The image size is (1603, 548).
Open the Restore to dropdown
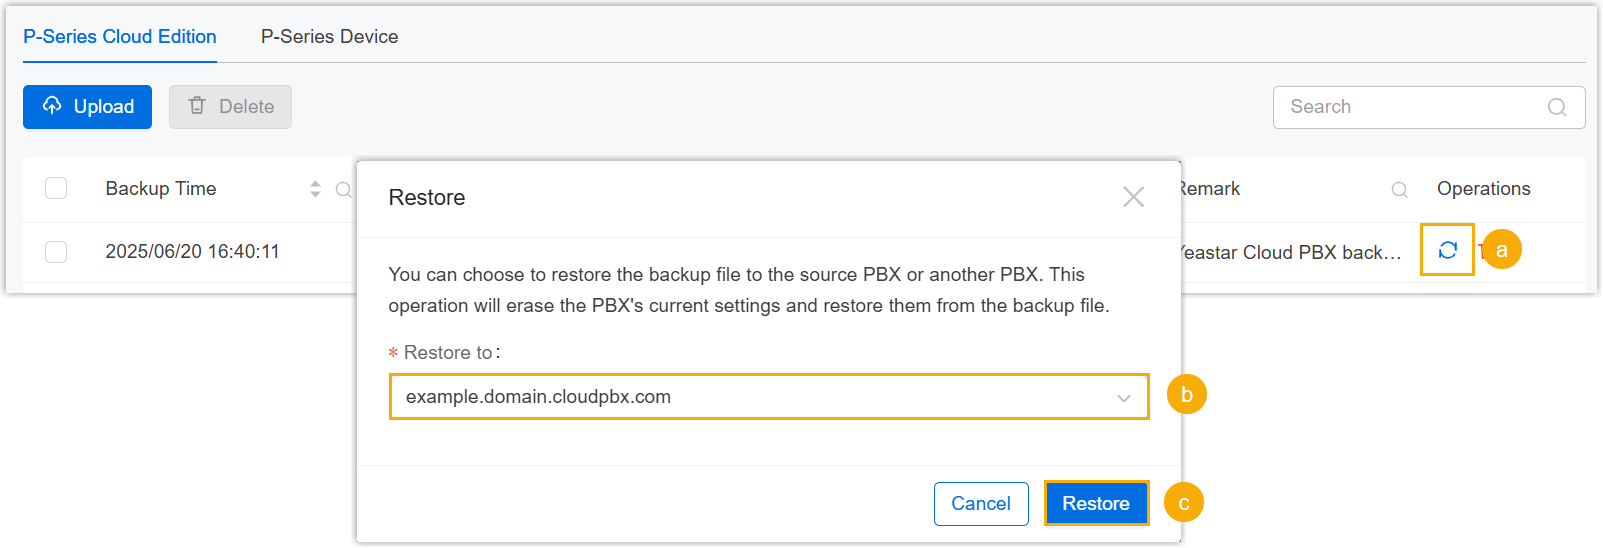768,397
